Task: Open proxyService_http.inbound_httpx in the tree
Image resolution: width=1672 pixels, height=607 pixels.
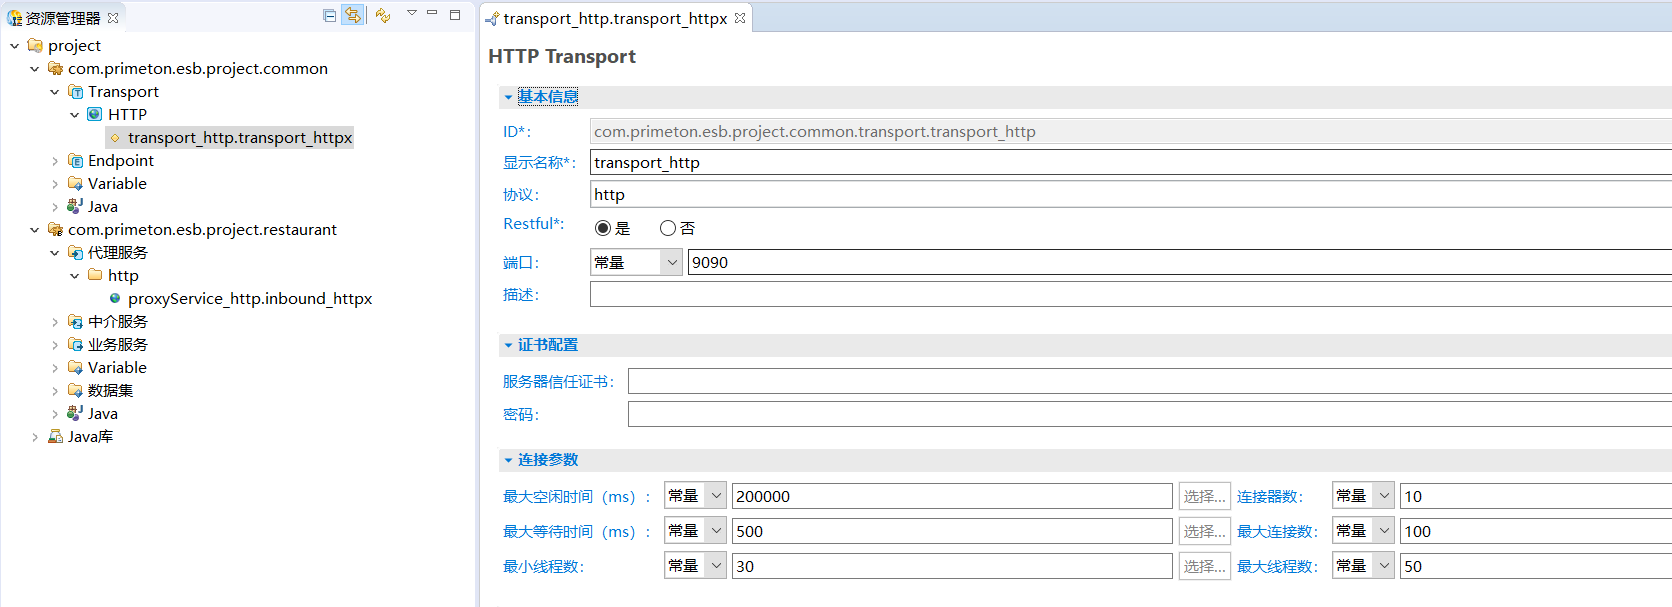Action: (x=249, y=299)
